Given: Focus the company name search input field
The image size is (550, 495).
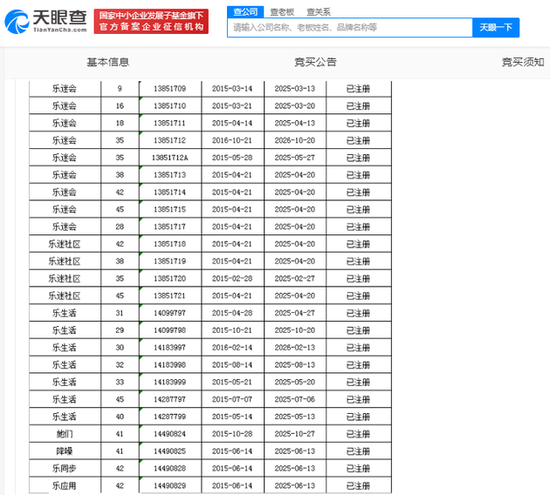Looking at the screenshot, I should tap(350, 27).
